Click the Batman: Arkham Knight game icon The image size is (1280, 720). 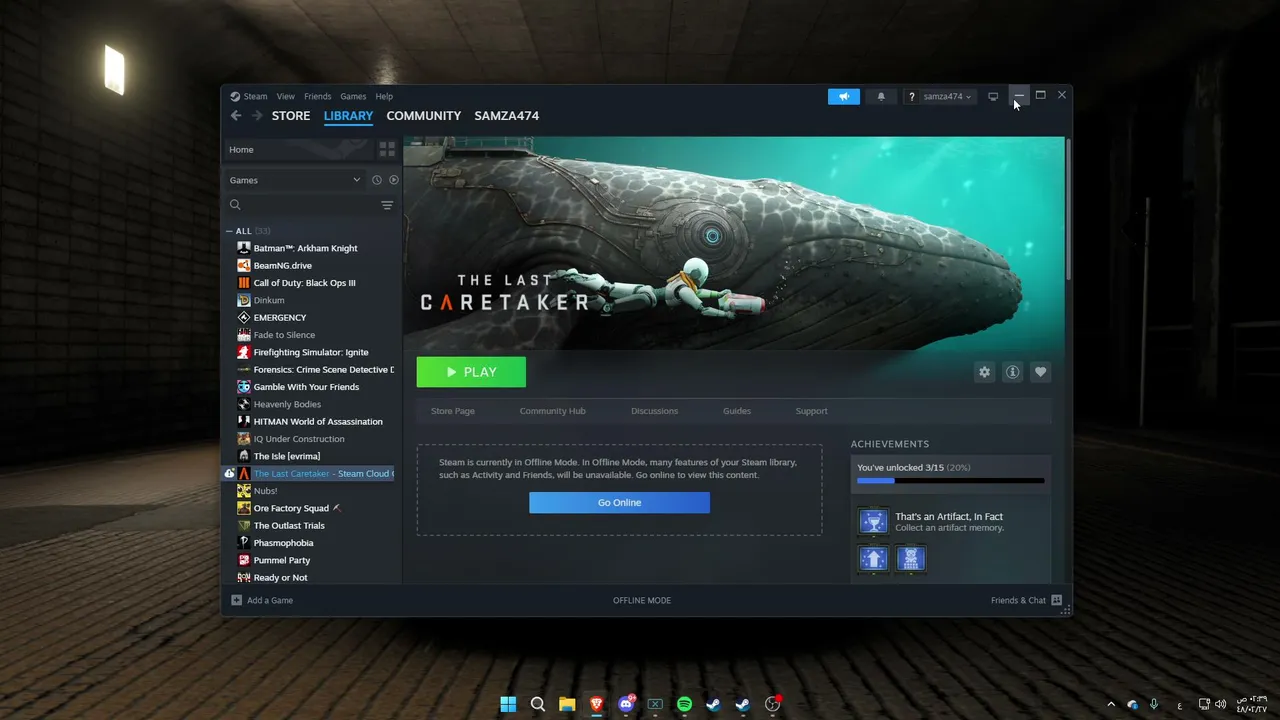[244, 248]
